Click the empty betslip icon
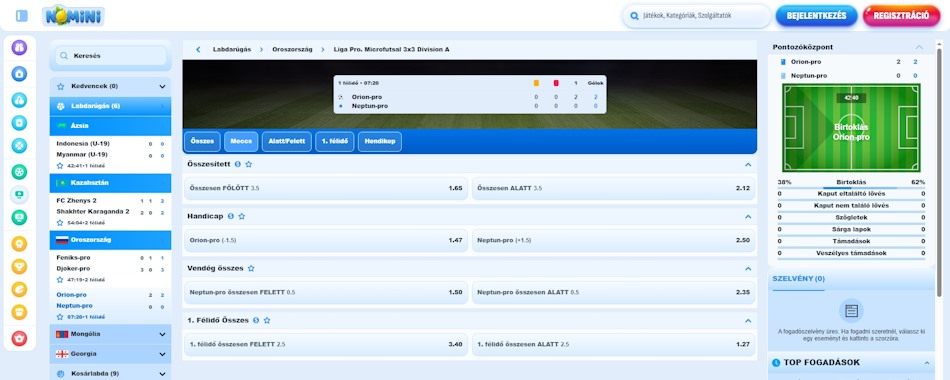The image size is (950, 380). pos(851,311)
